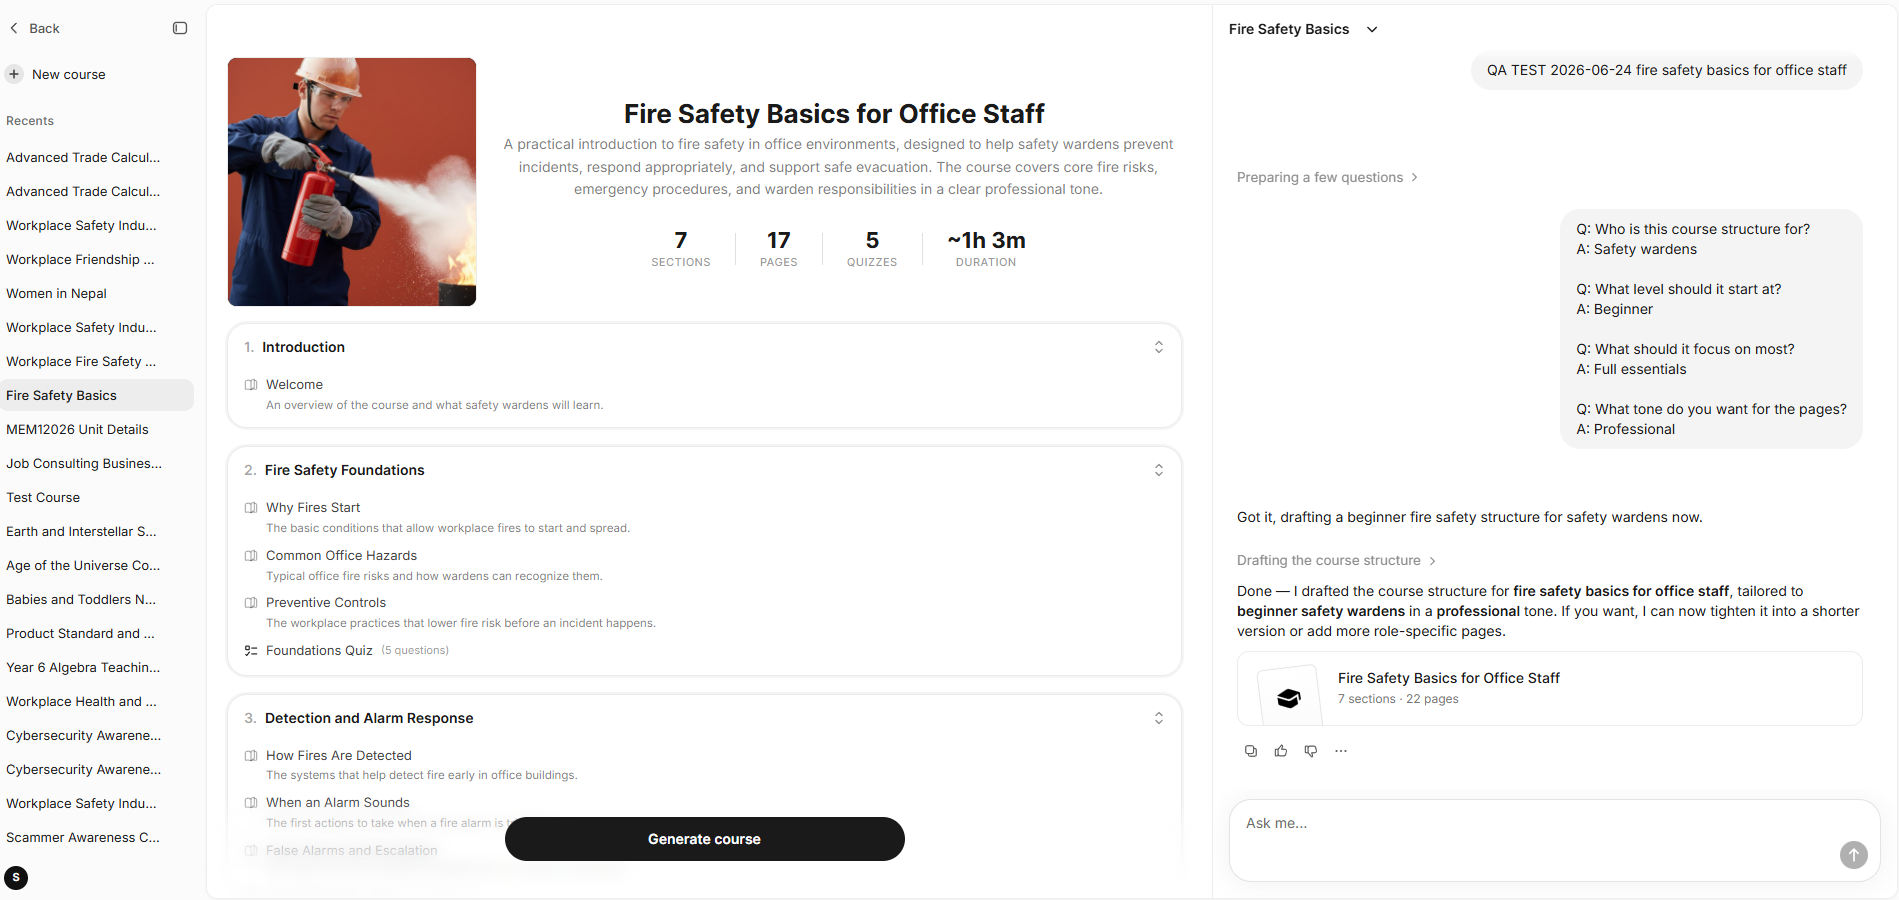1899x900 pixels.
Task: Click the Generate course button
Action: [x=704, y=839]
